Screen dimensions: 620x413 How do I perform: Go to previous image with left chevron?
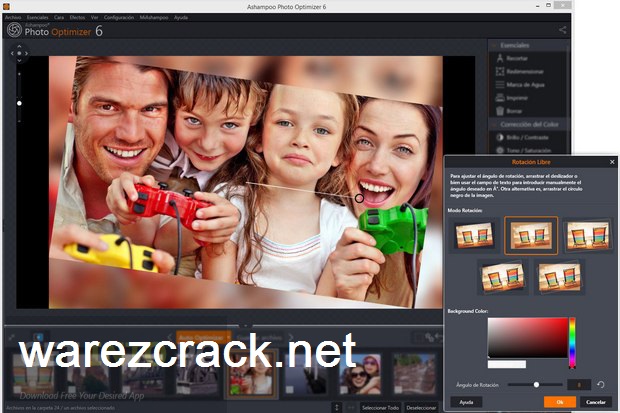(170, 337)
